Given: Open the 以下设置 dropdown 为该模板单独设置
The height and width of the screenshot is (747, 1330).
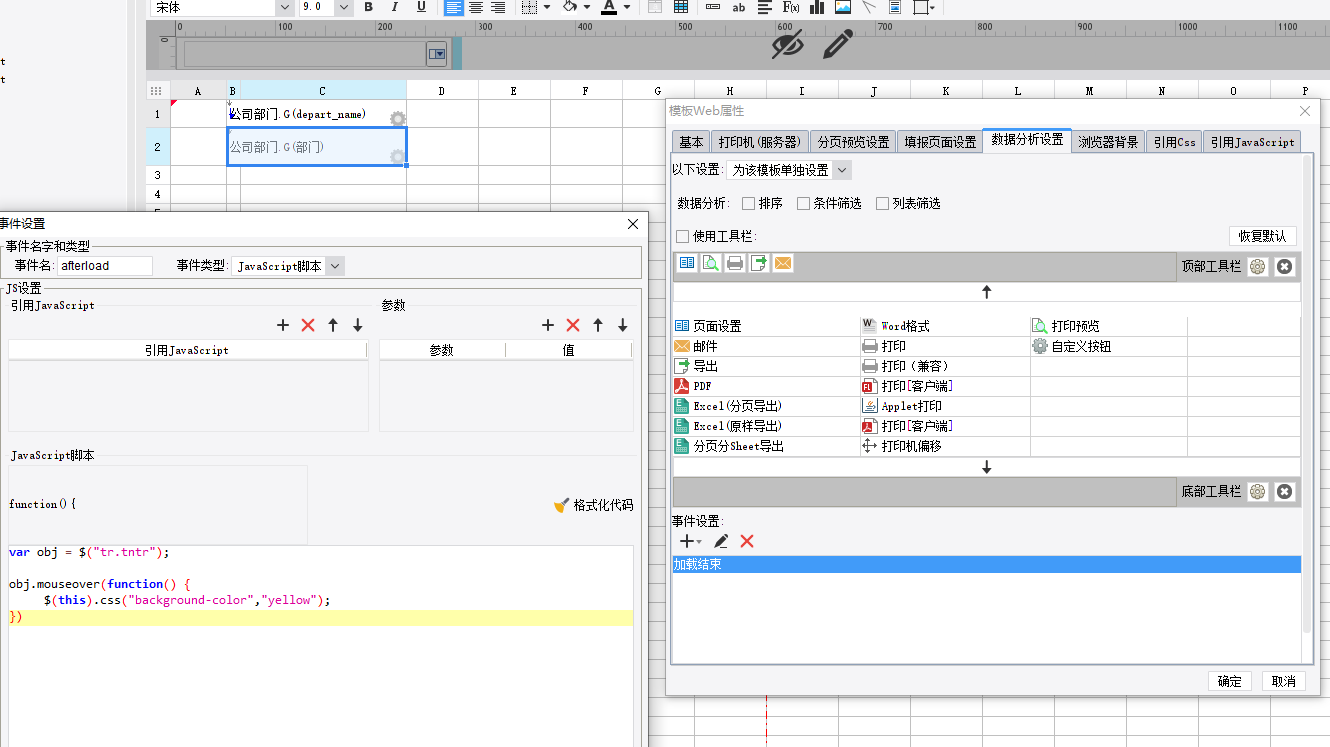Looking at the screenshot, I should pos(789,170).
